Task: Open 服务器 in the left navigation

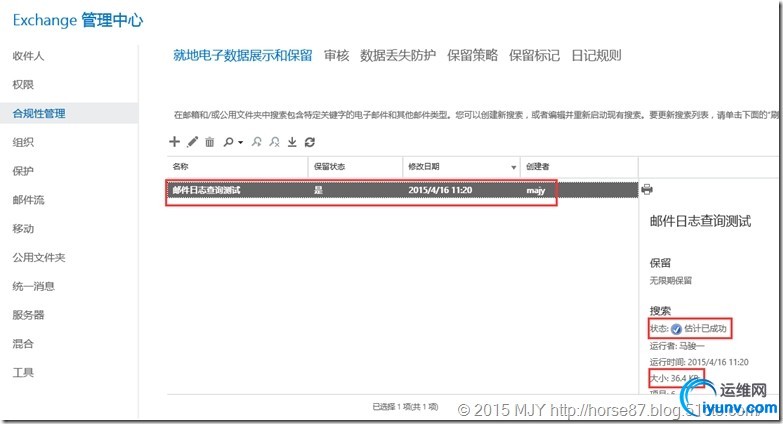Action: [x=28, y=315]
